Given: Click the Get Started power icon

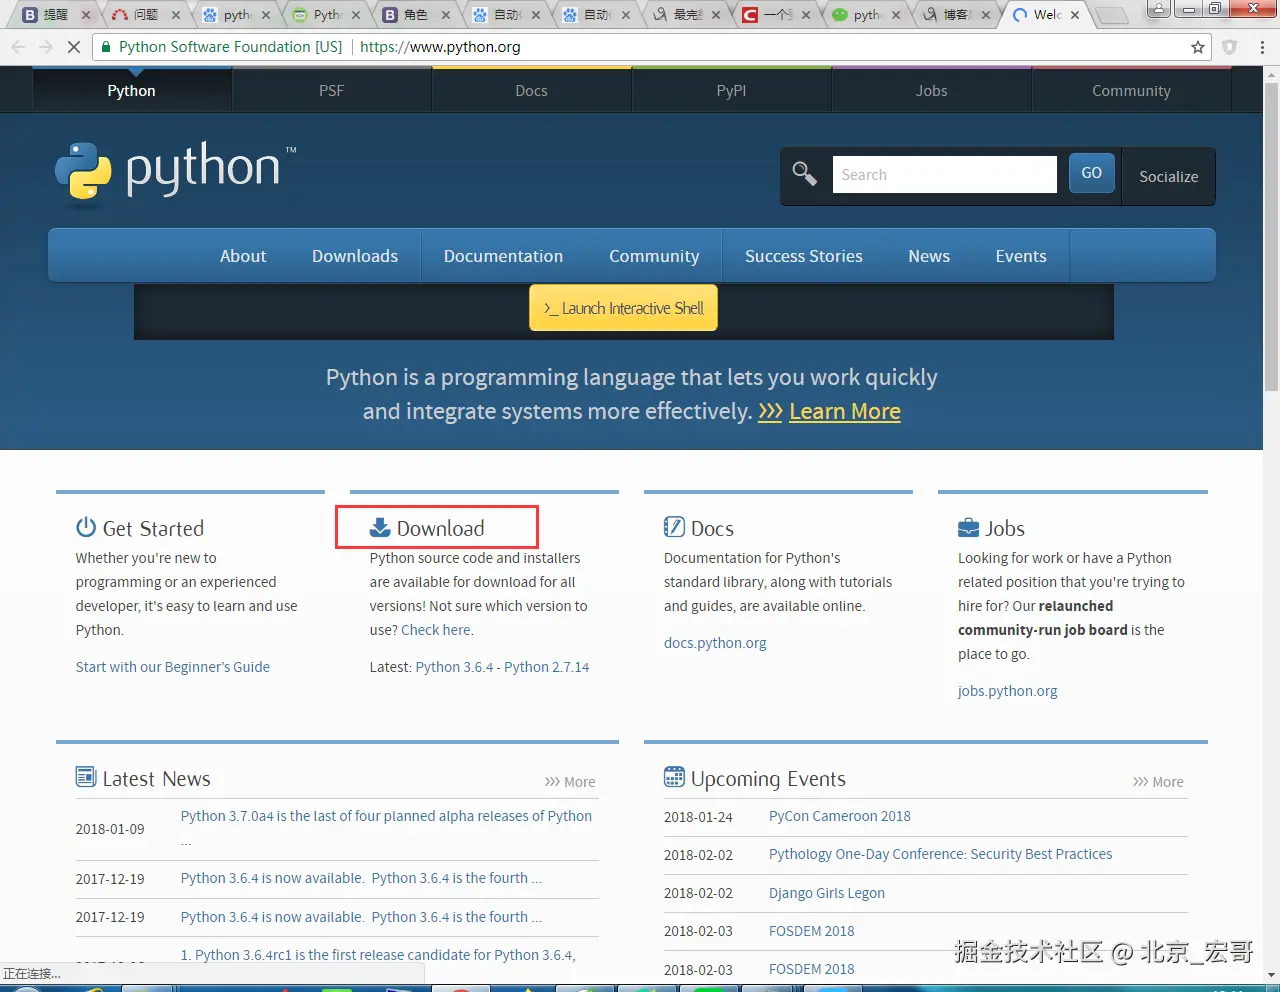Looking at the screenshot, I should pyautogui.click(x=86, y=527).
